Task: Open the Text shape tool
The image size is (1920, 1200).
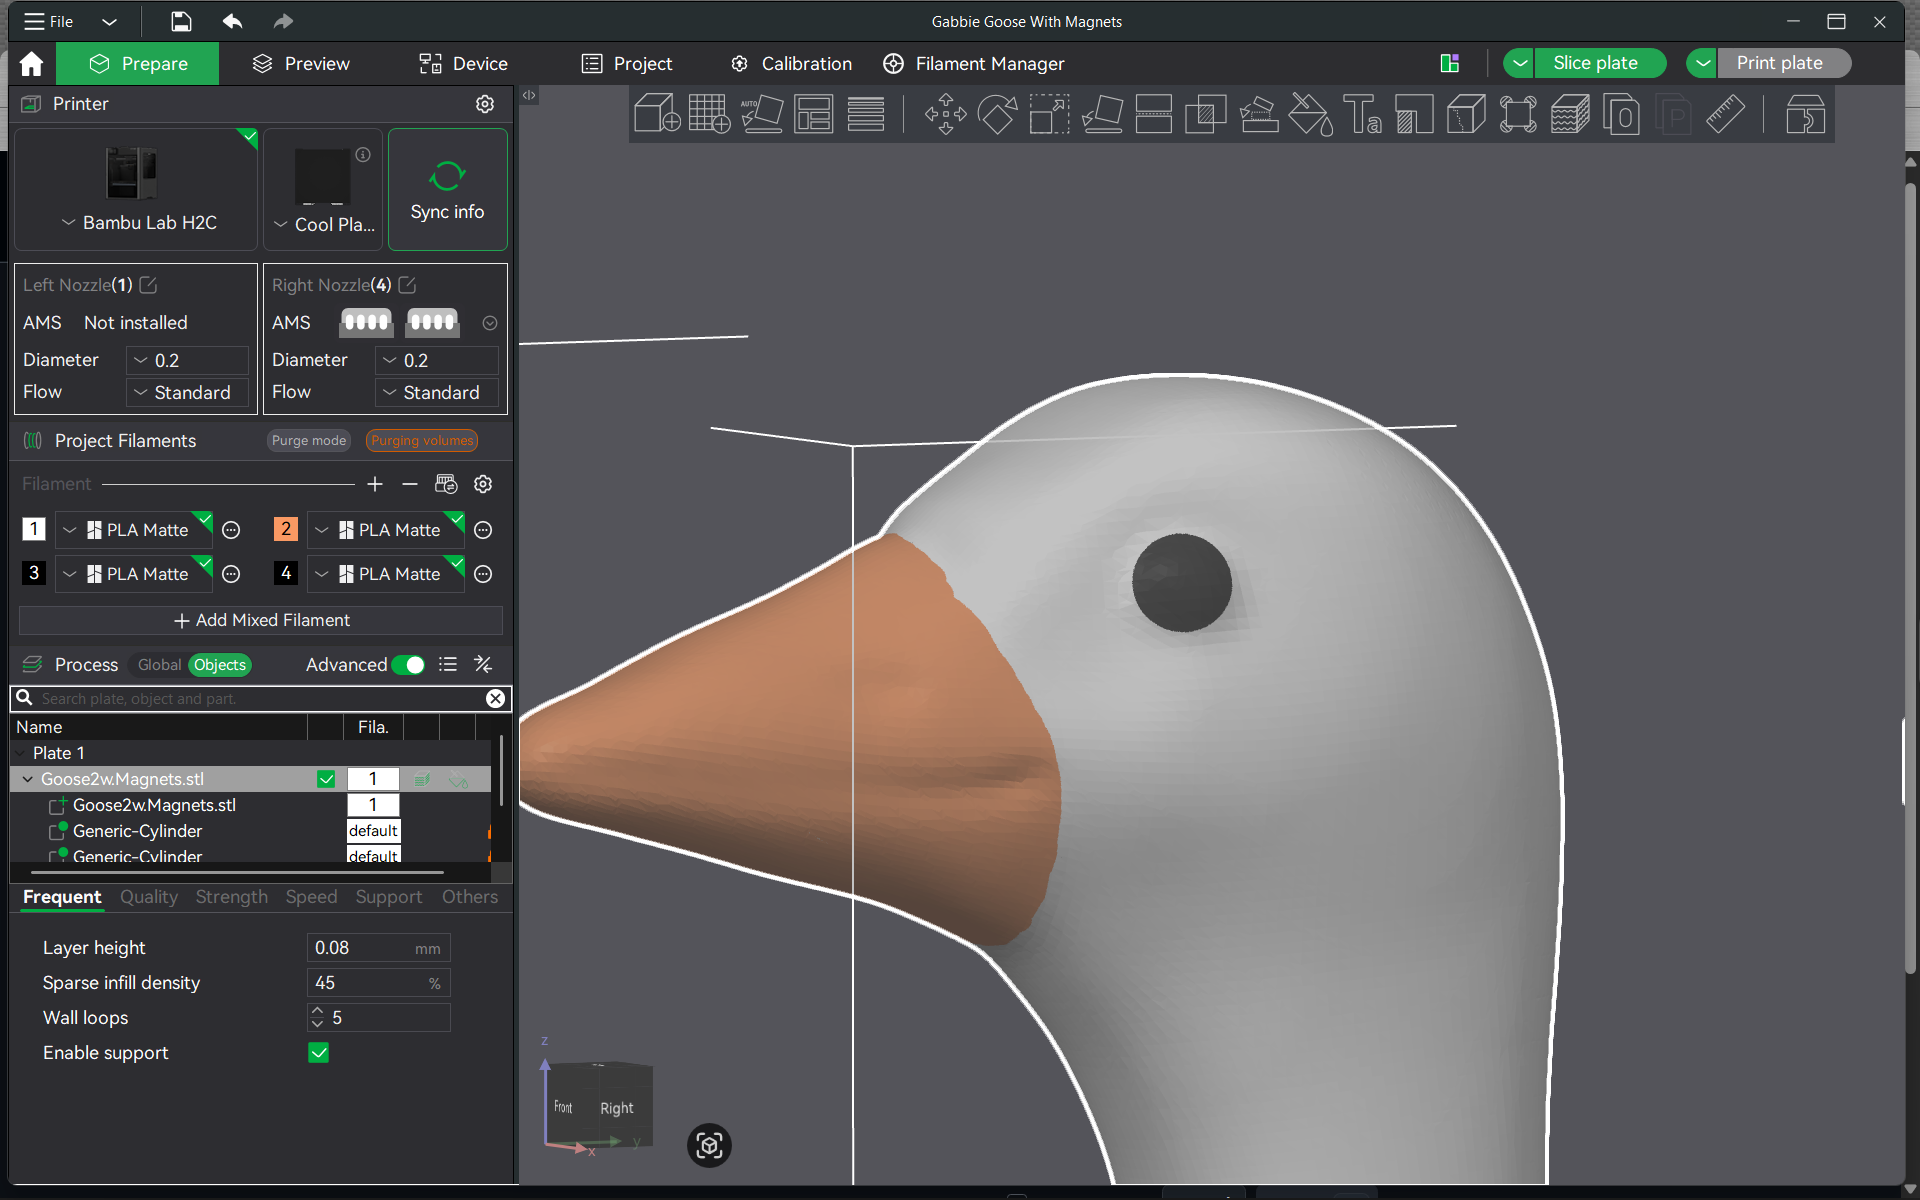Action: coord(1362,114)
